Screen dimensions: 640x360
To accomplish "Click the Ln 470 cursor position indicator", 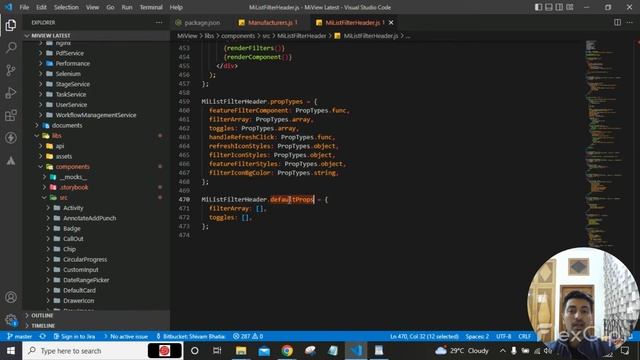I will (x=424, y=336).
